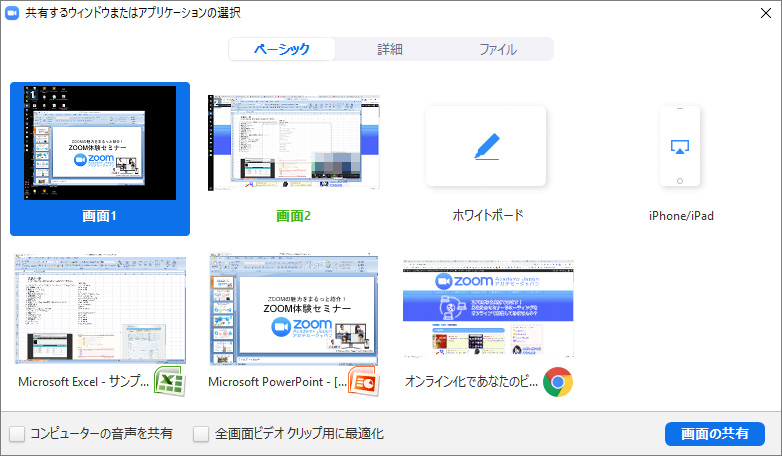Viewport: 782px width, 456px height.
Task: Enable コンピューターの音声を共有 checkbox
Action: [x=17, y=434]
